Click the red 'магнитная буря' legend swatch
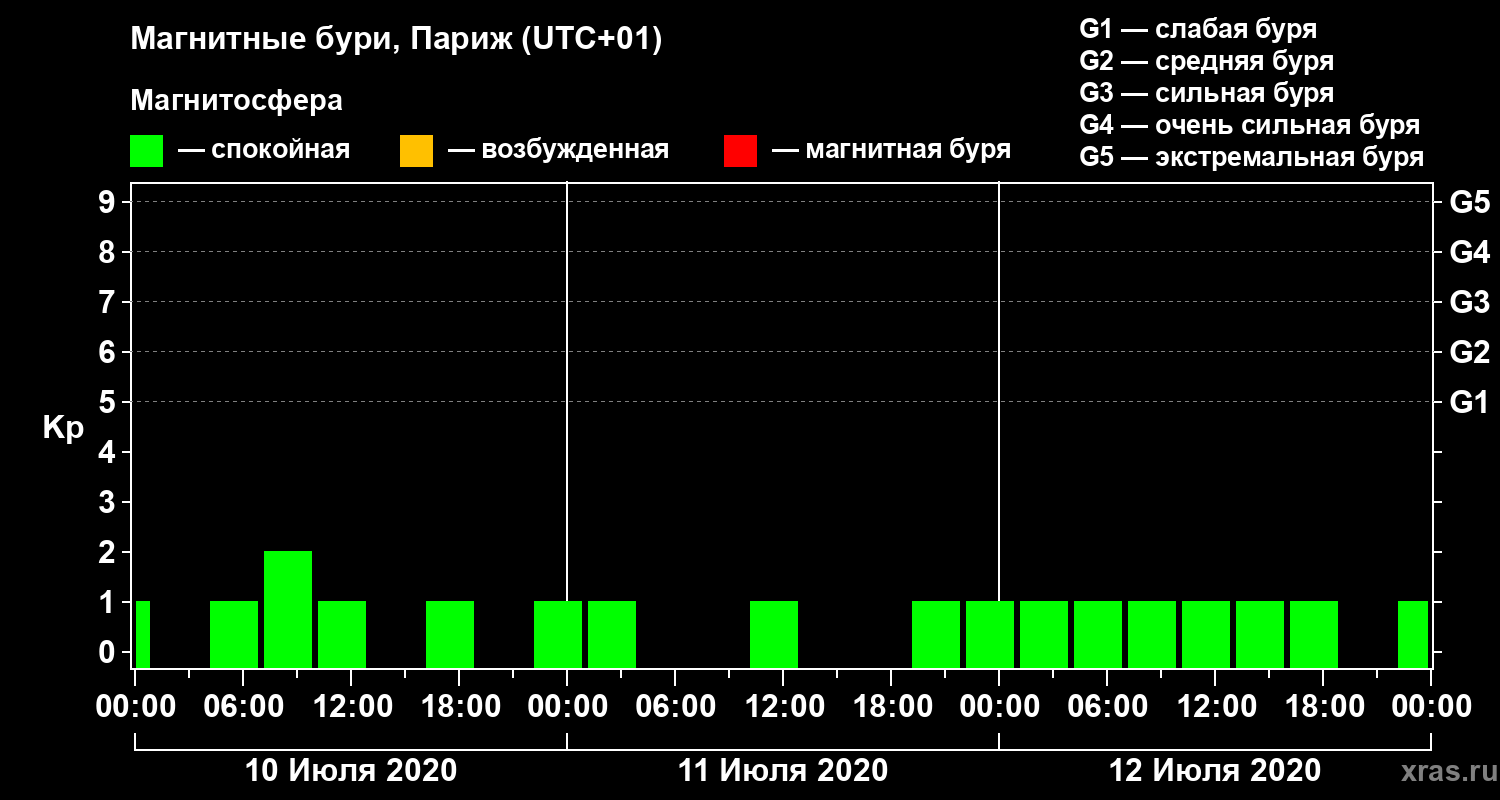This screenshot has width=1500, height=800. (740, 151)
